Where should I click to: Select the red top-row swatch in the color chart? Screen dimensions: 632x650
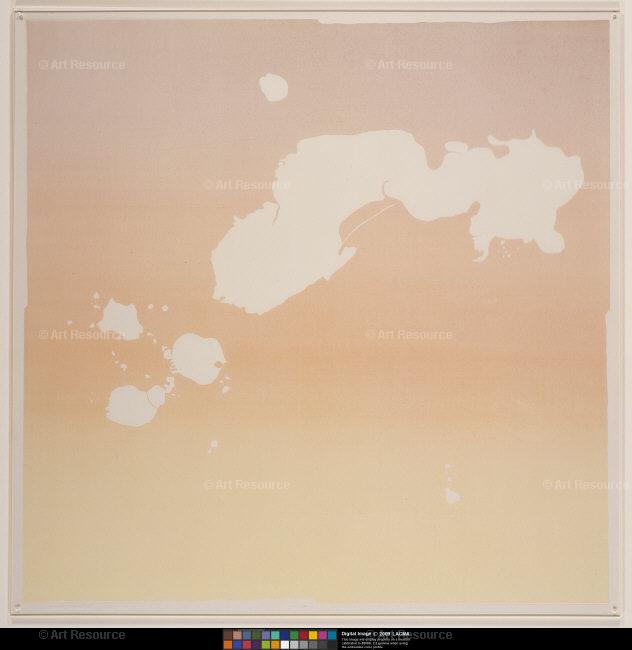[304, 635]
